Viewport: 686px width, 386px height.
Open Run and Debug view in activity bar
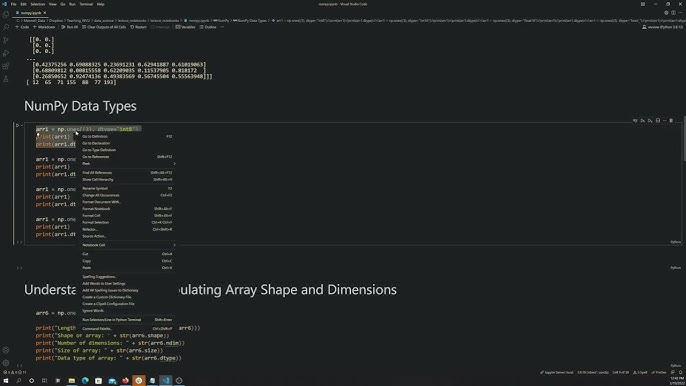coord(6,53)
